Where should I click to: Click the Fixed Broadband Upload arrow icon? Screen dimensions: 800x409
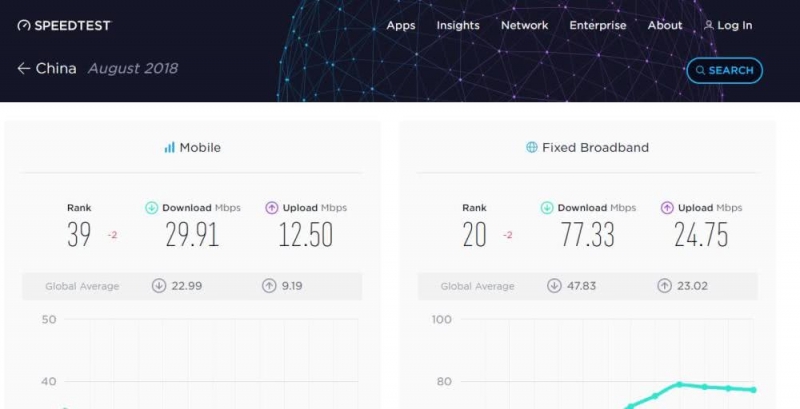(x=667, y=208)
